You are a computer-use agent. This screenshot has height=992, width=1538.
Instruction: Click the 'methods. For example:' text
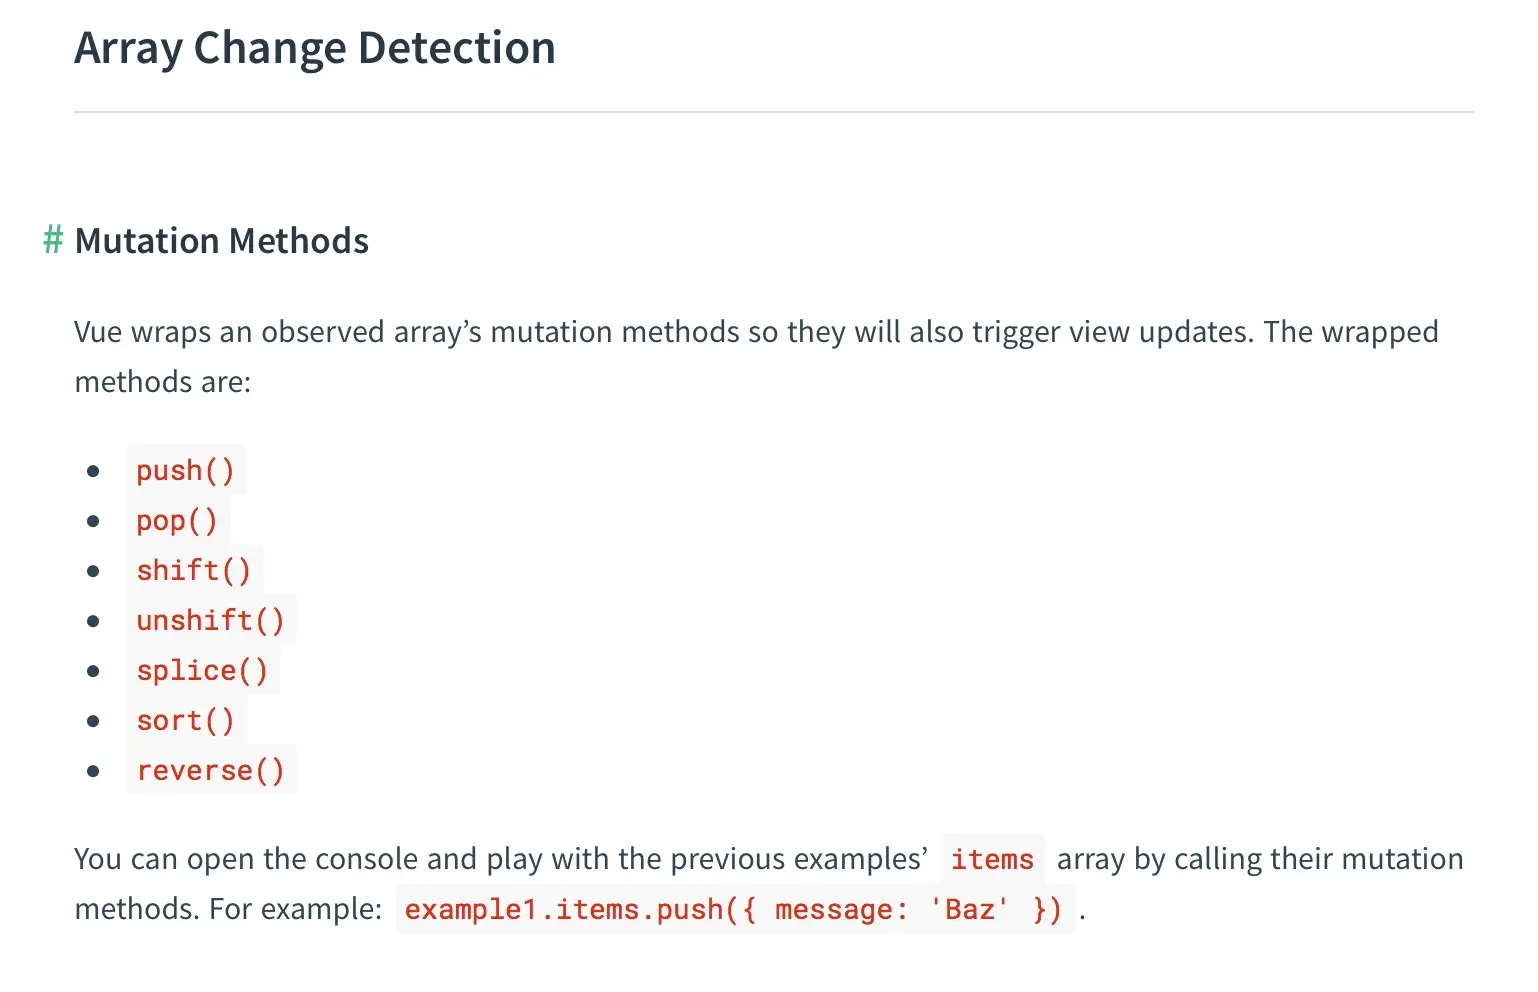[x=228, y=909]
